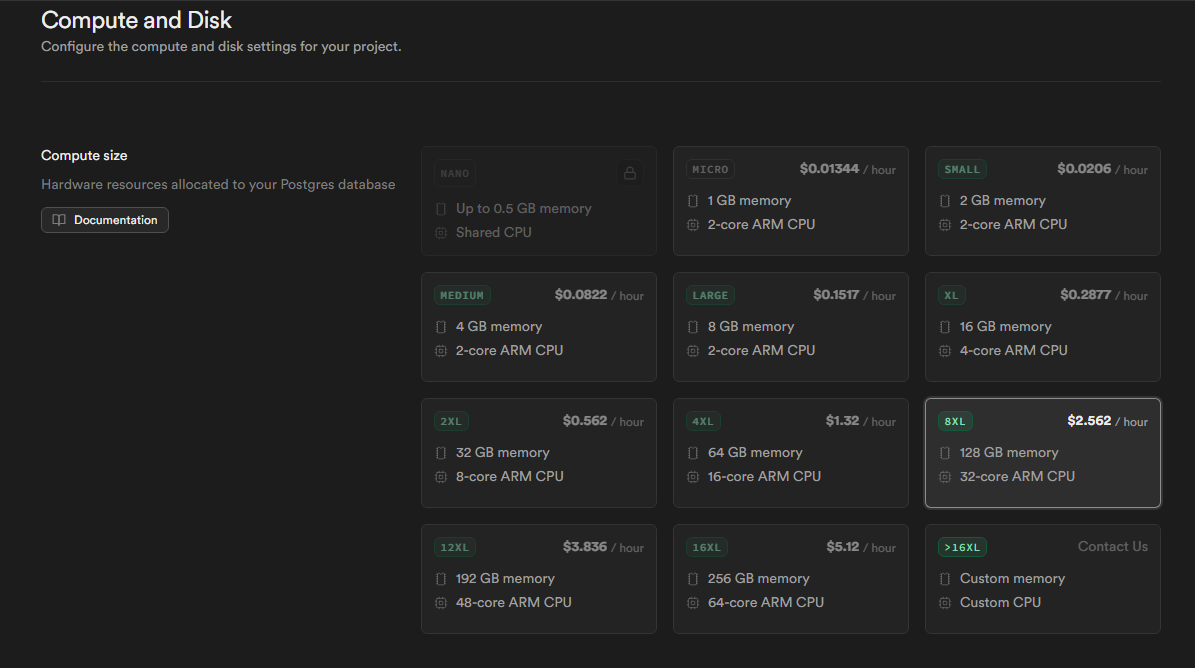The width and height of the screenshot is (1195, 668).
Task: Choose the 16XL 256 GB option
Action: point(790,579)
